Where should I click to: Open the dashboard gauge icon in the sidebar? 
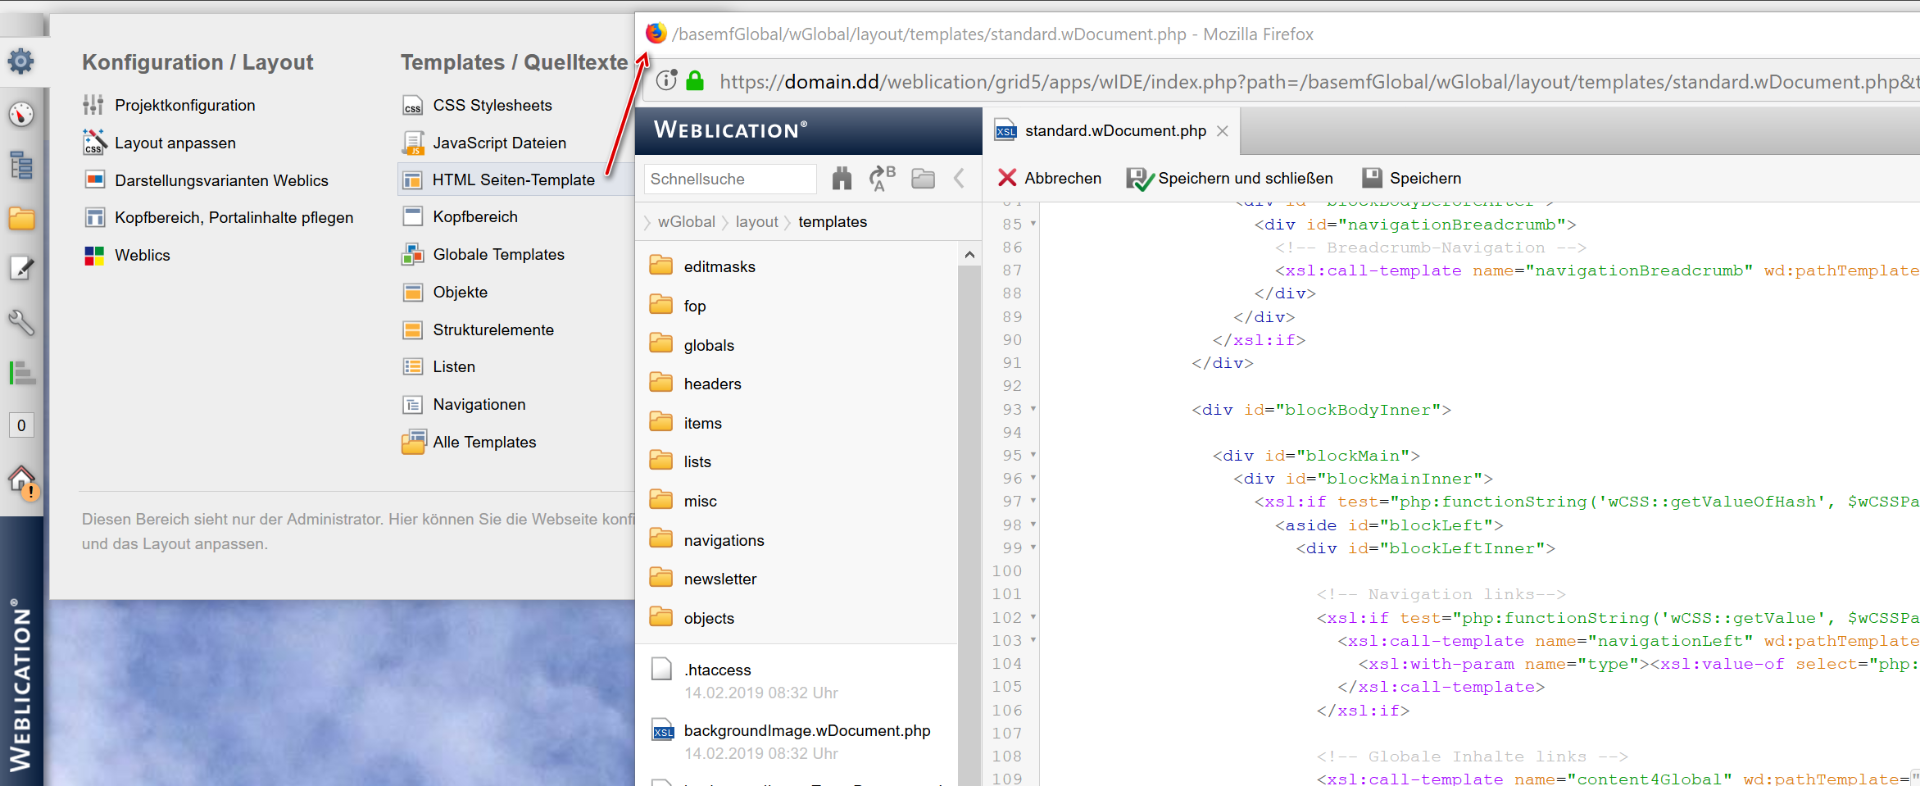(21, 114)
